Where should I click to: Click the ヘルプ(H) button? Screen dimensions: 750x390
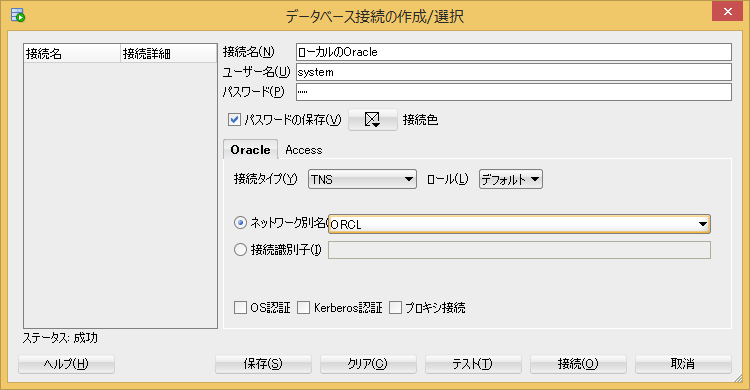pos(66,364)
